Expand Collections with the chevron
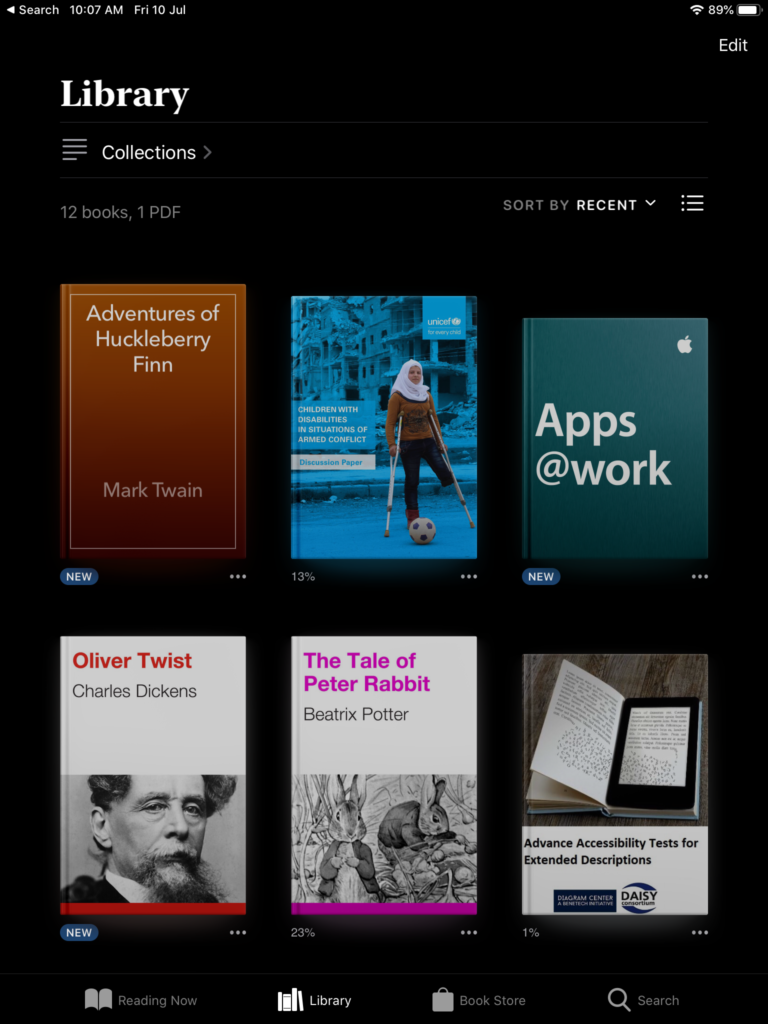Viewport: 768px width, 1024px height. pyautogui.click(x=208, y=152)
